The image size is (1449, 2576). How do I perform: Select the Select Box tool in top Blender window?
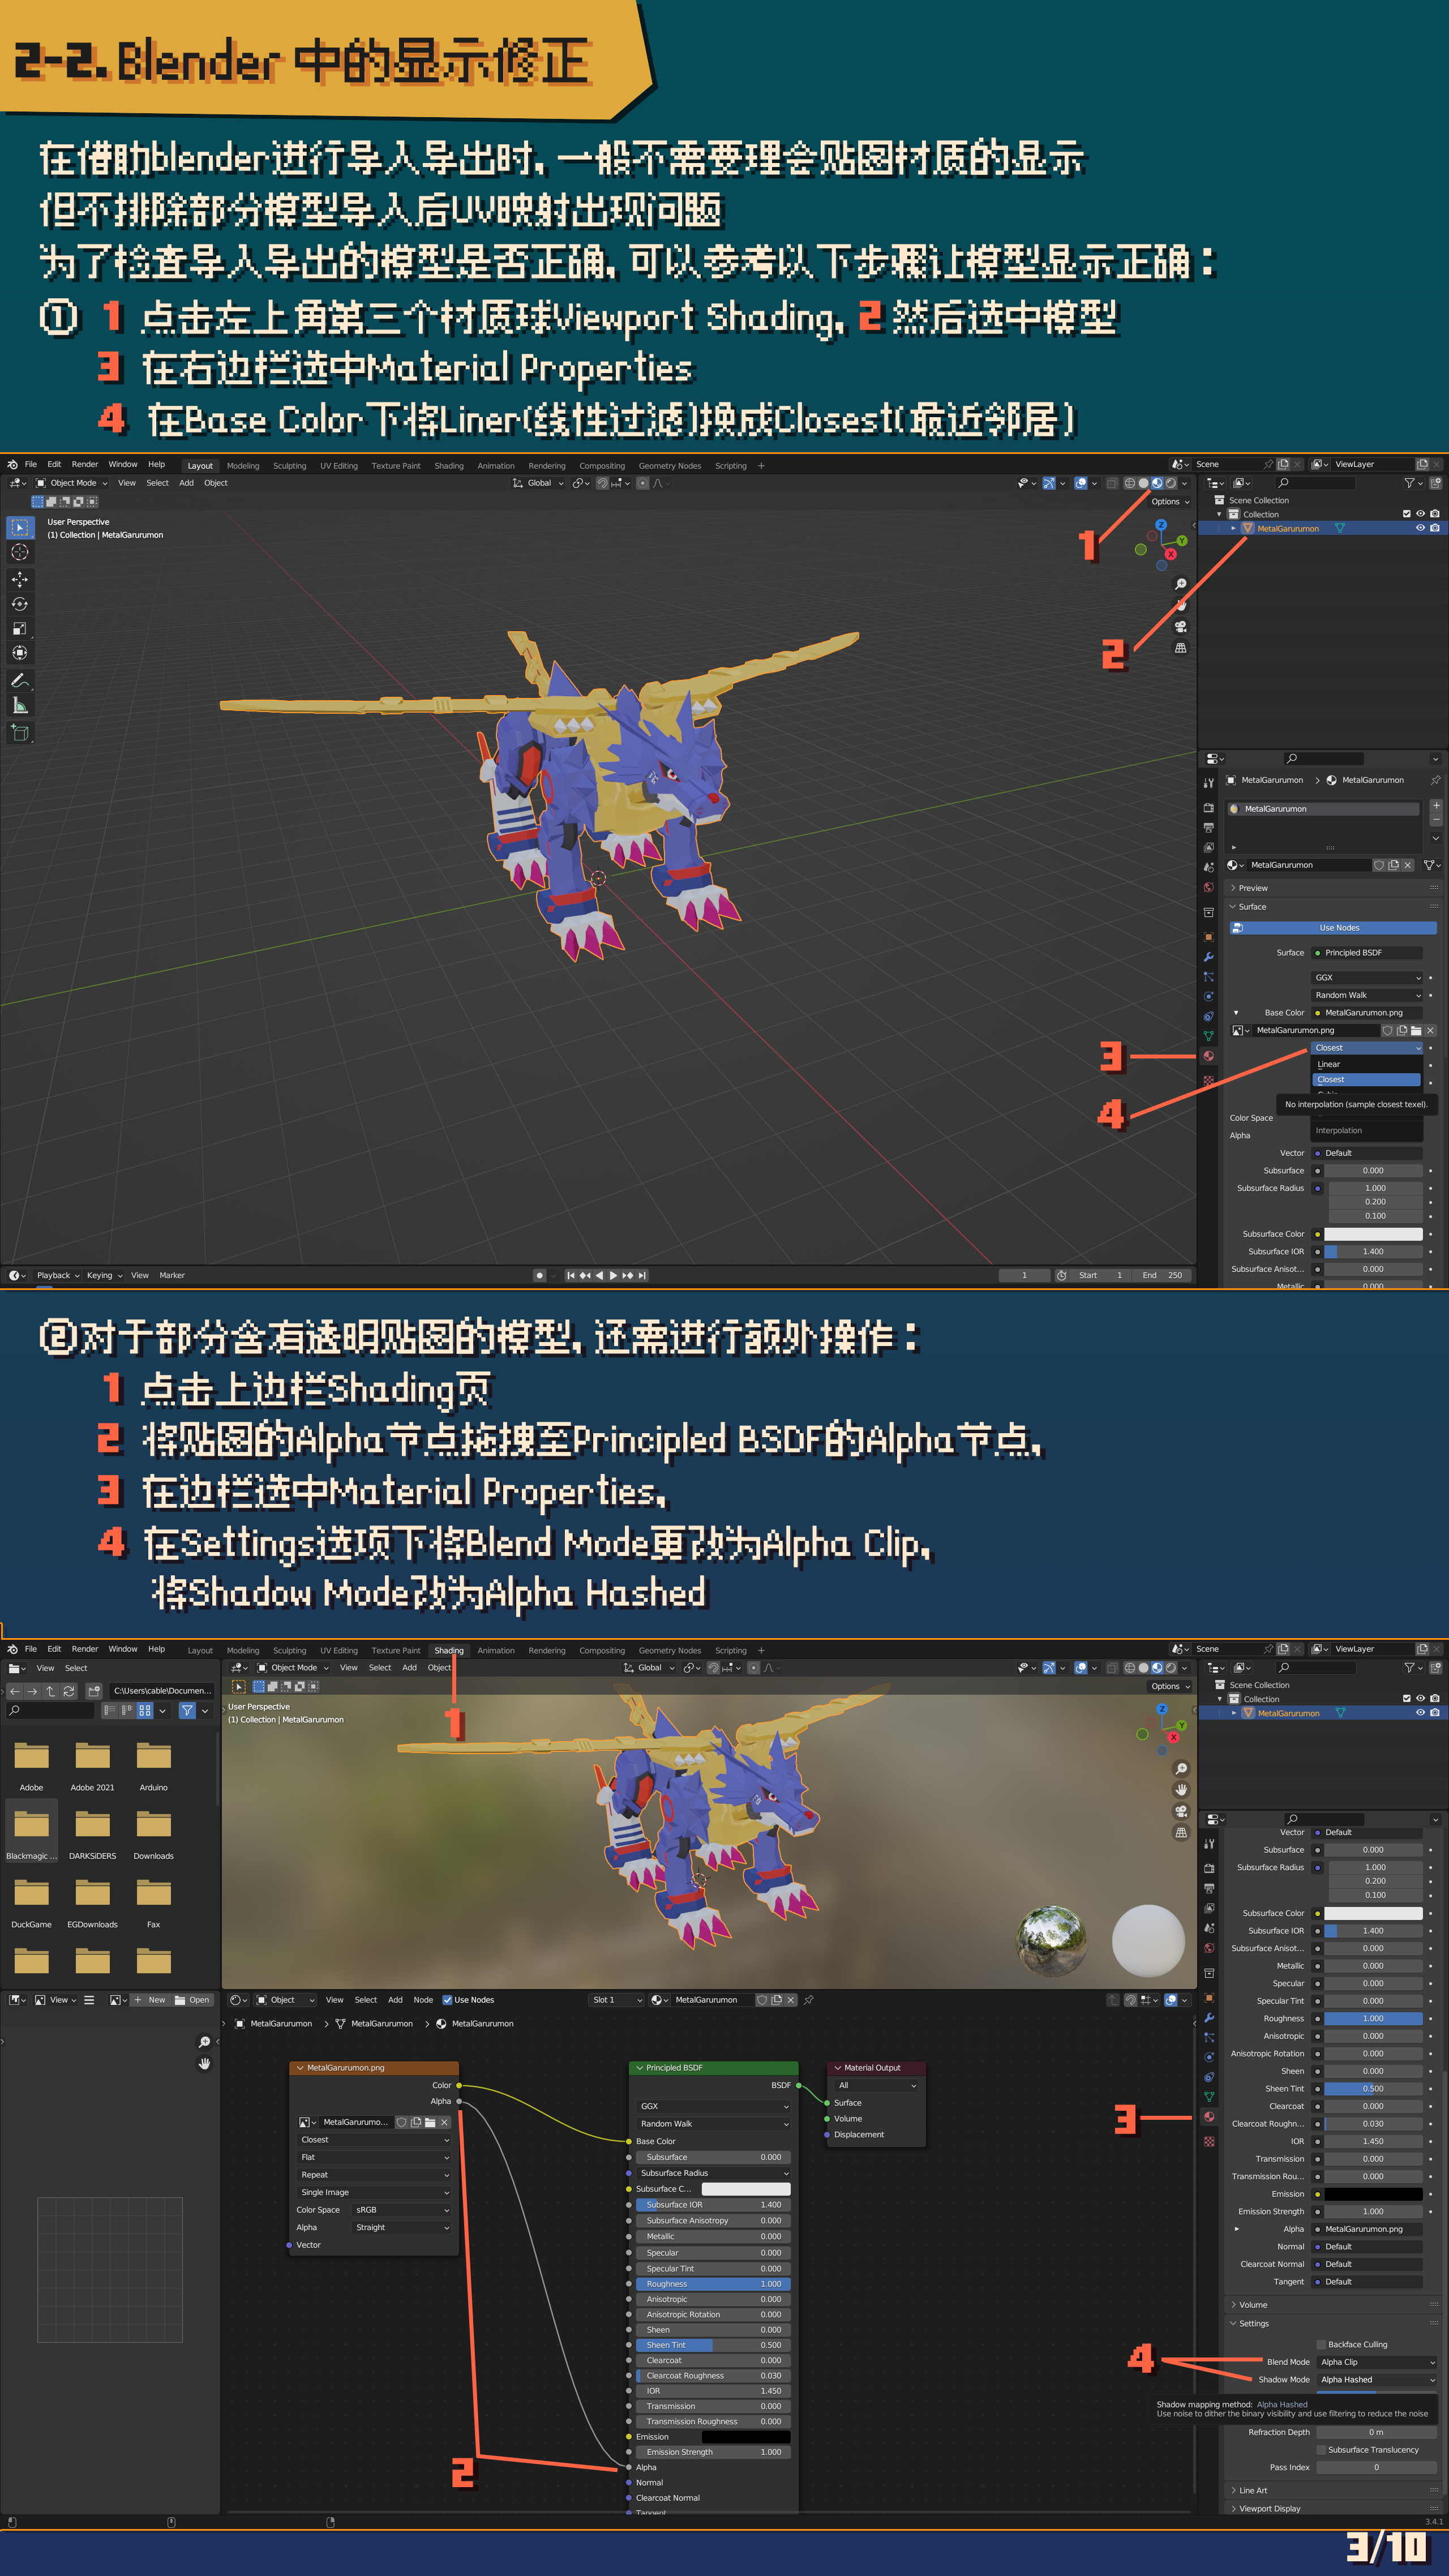(x=20, y=527)
